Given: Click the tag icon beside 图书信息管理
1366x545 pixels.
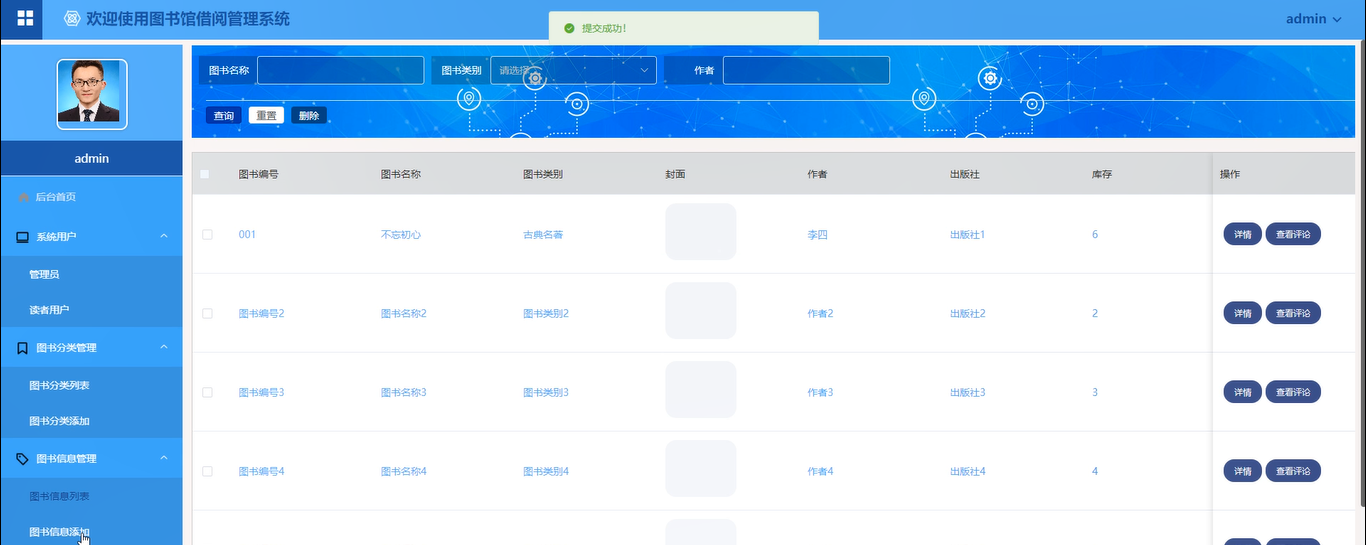Looking at the screenshot, I should (x=23, y=459).
